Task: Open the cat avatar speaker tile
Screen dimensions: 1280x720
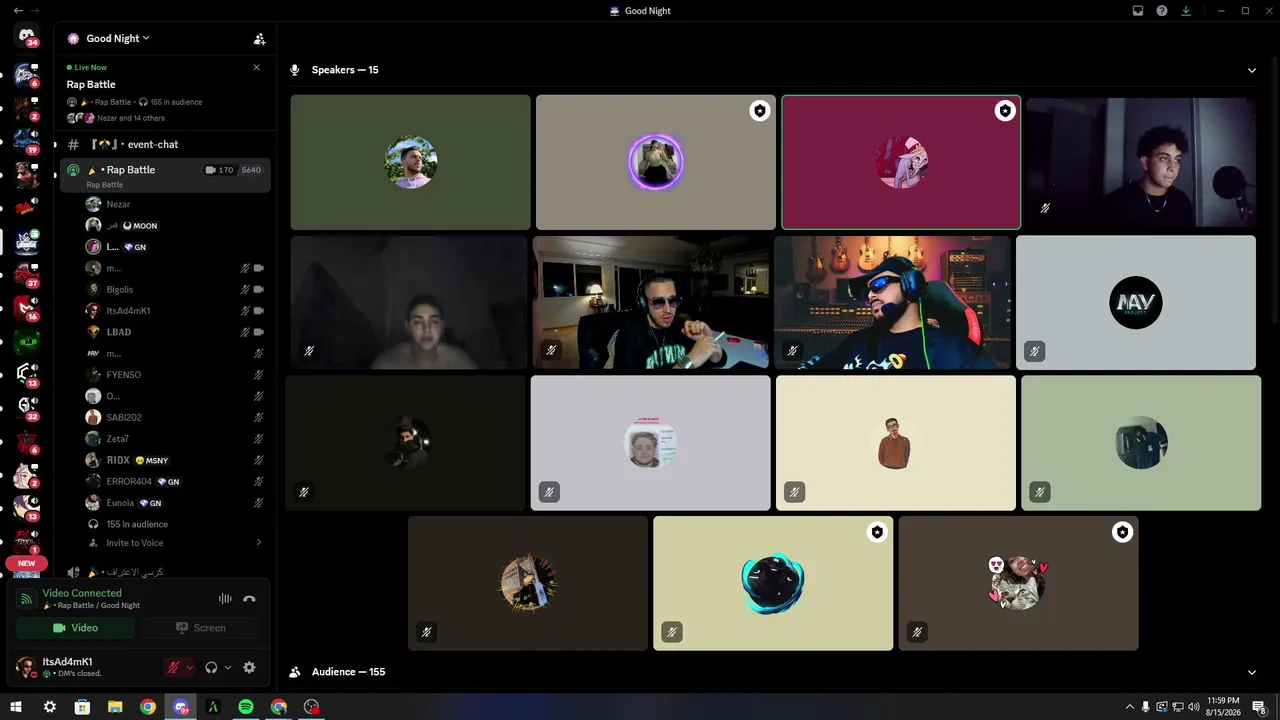Action: coord(1018,583)
